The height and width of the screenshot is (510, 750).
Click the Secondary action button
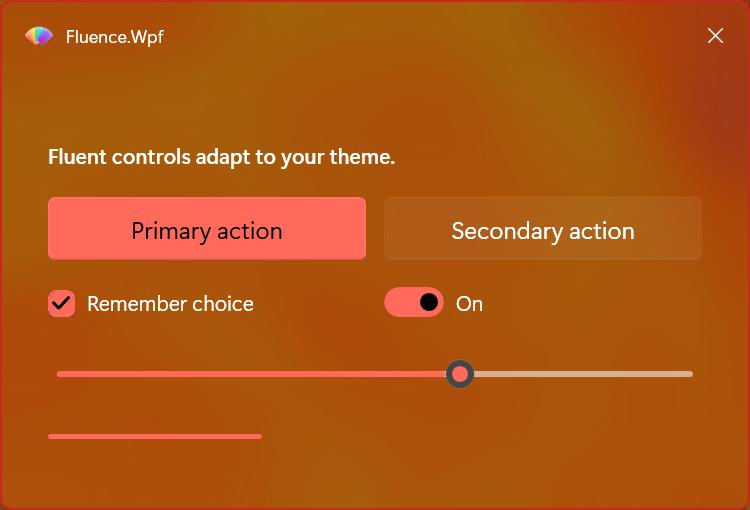point(543,229)
